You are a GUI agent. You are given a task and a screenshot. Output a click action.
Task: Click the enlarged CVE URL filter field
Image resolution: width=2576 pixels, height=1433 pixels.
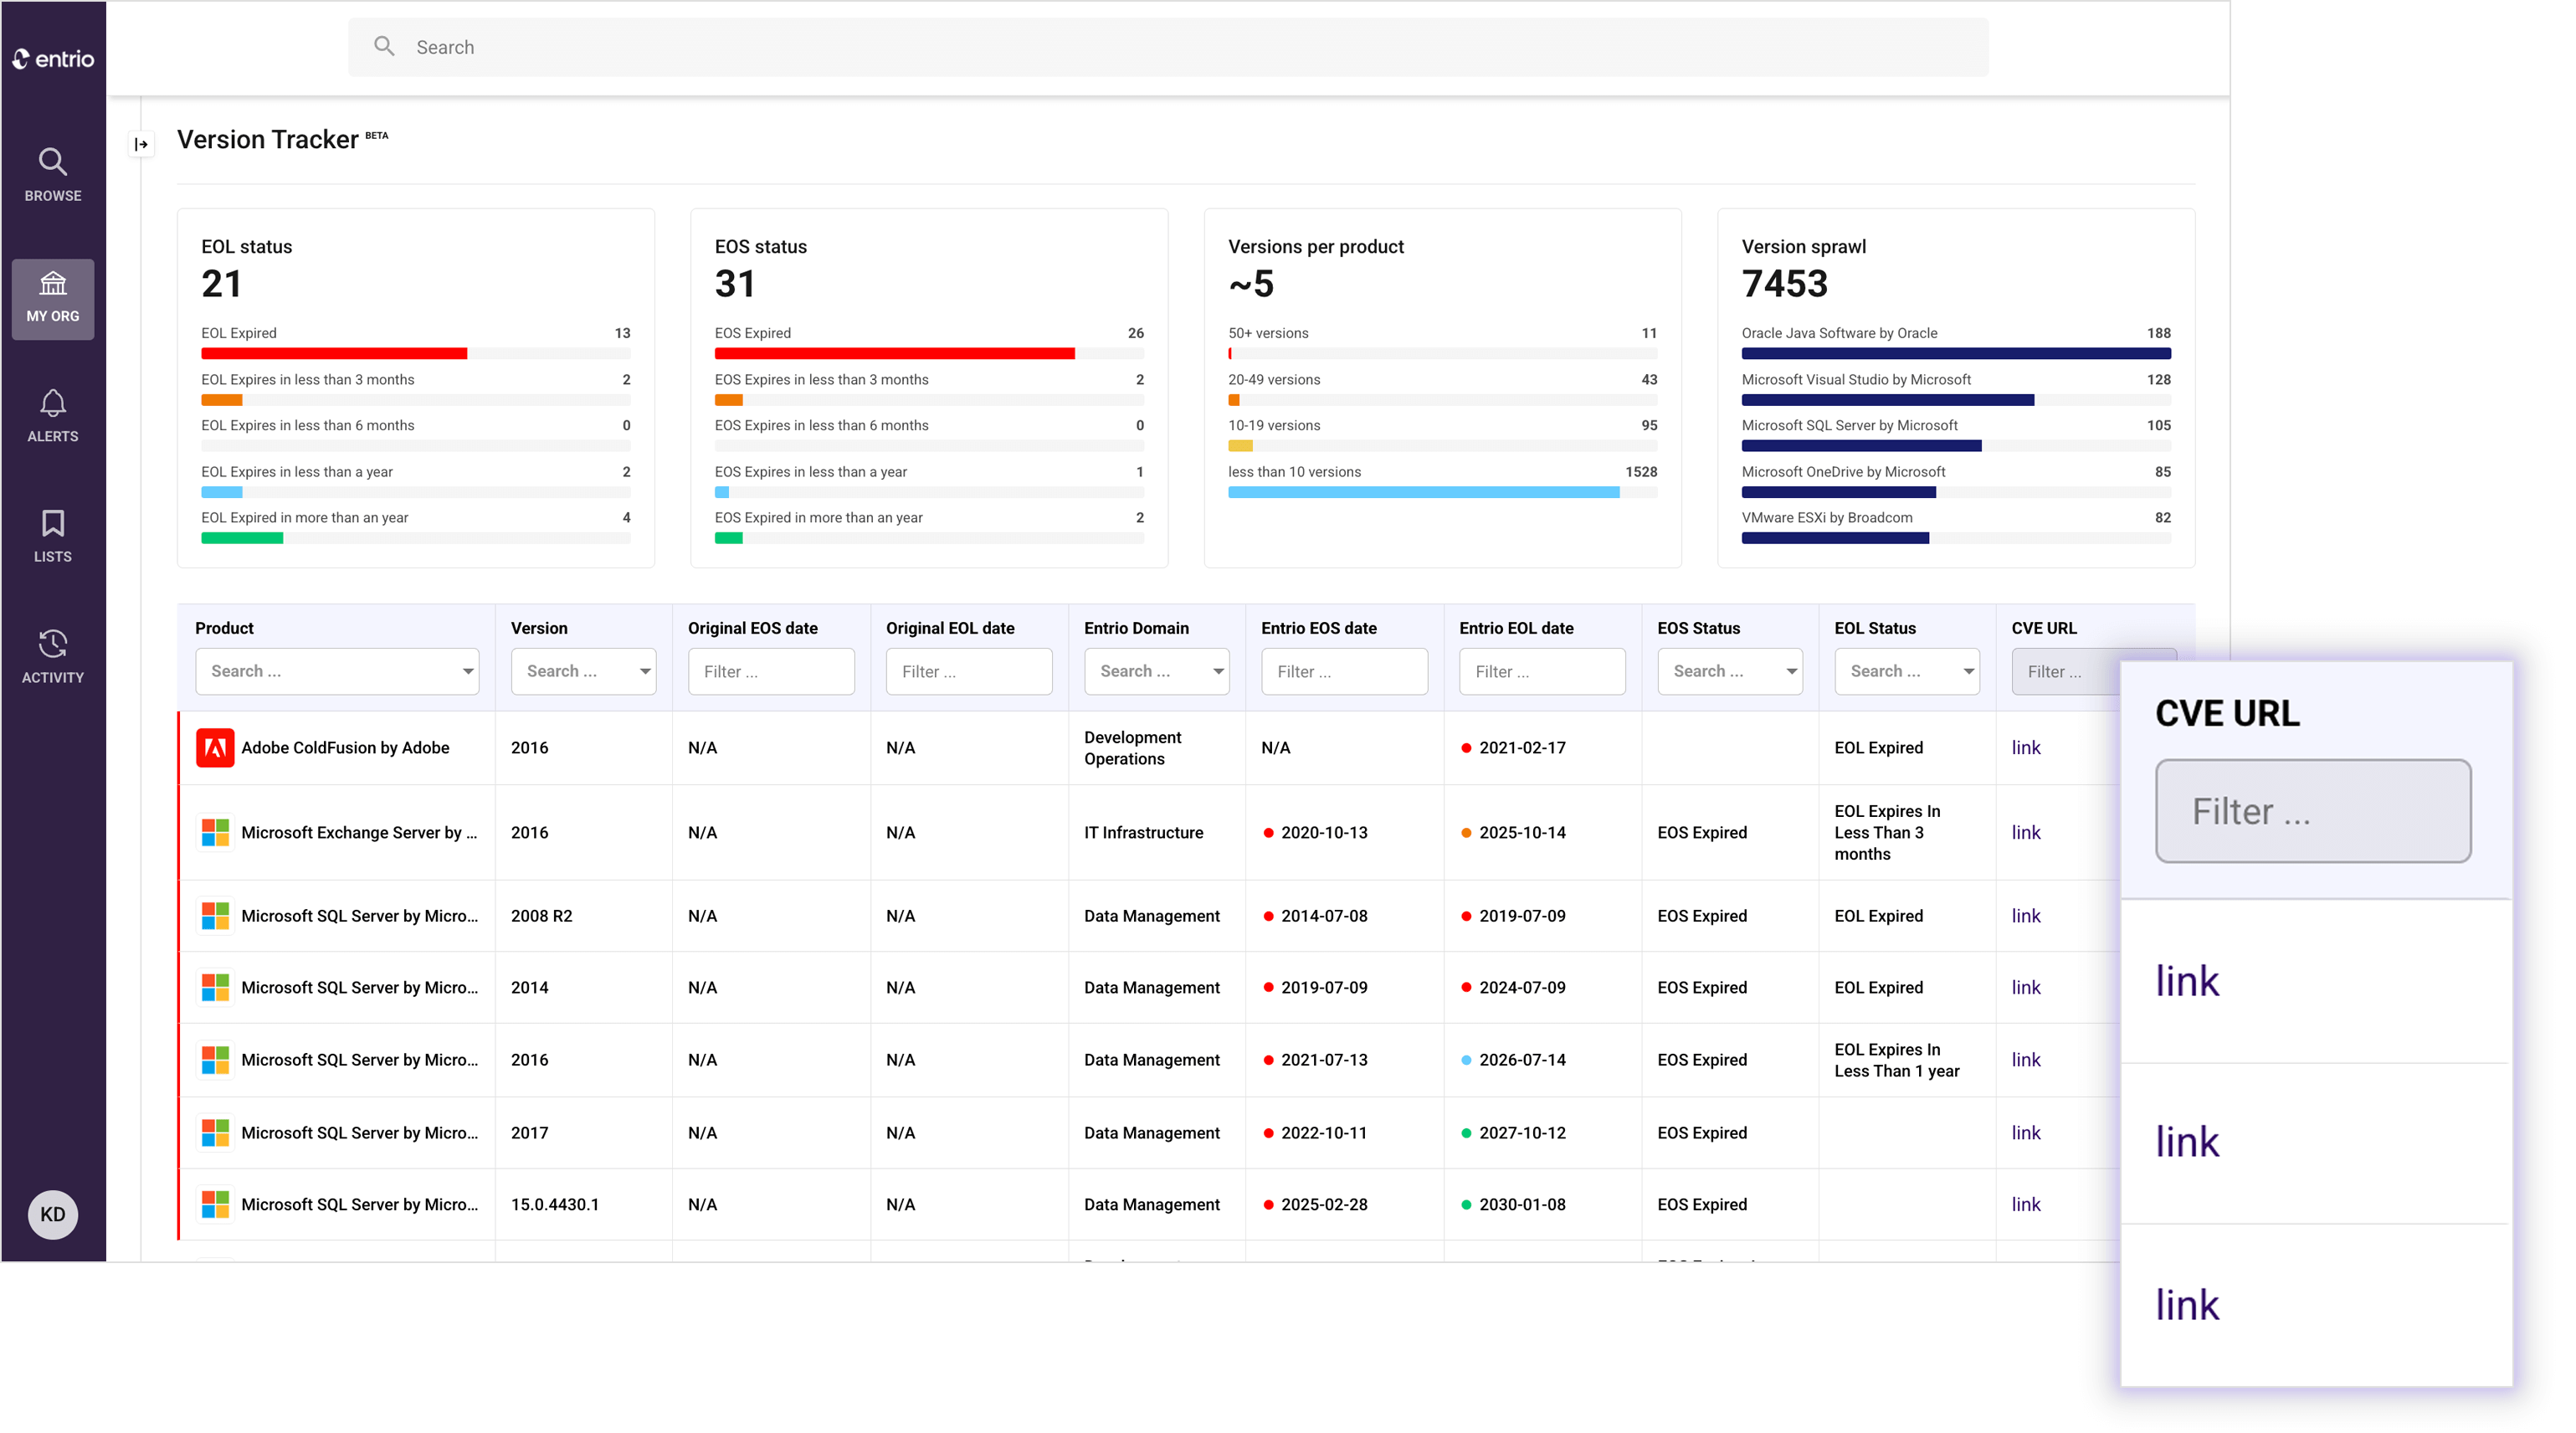[x=2312, y=810]
